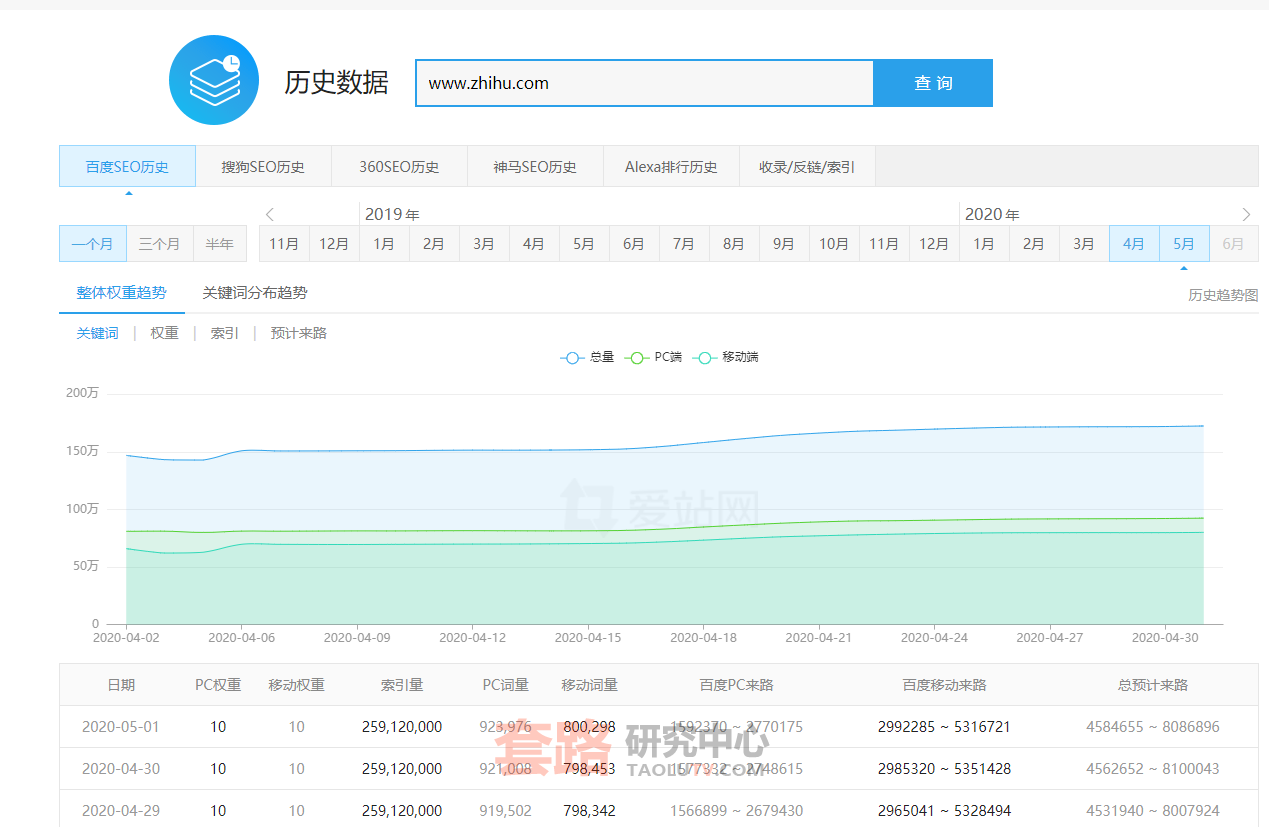Select 2019年 2月 in timeline
Screen dimensions: 1269x827
[434, 243]
